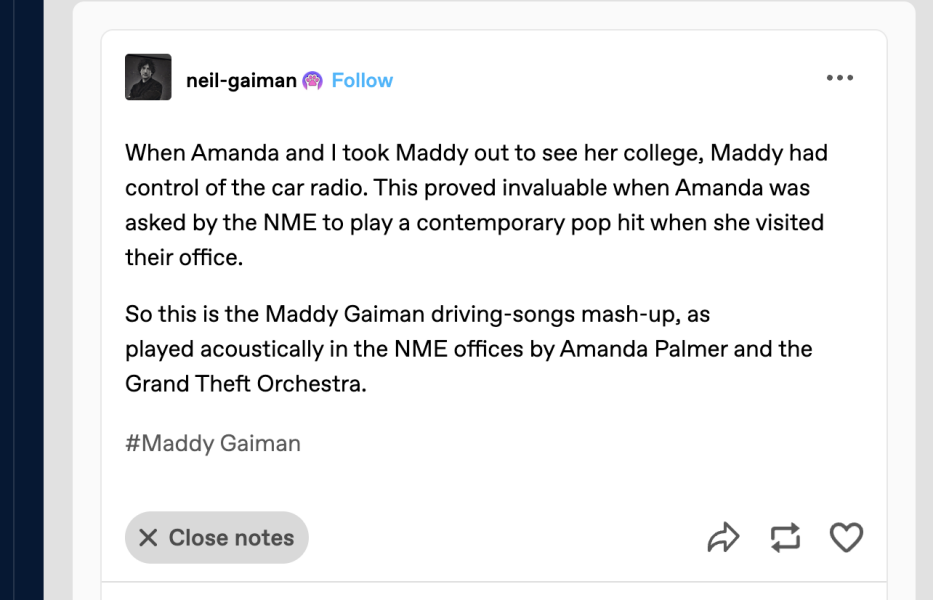Open the #Maddy Gaiman tag page
This screenshot has height=600, width=933.
coord(212,443)
